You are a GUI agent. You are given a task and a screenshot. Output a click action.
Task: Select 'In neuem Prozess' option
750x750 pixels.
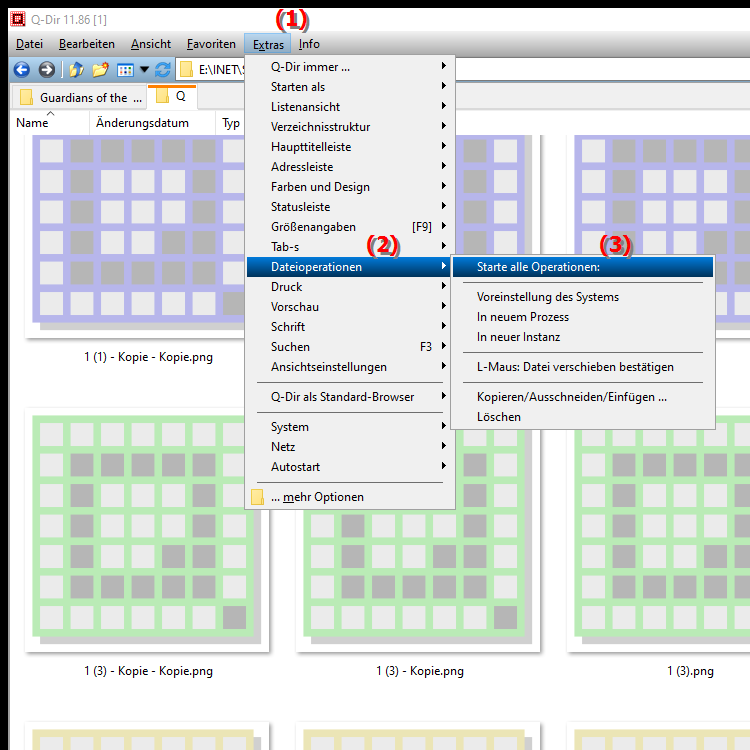click(x=523, y=317)
